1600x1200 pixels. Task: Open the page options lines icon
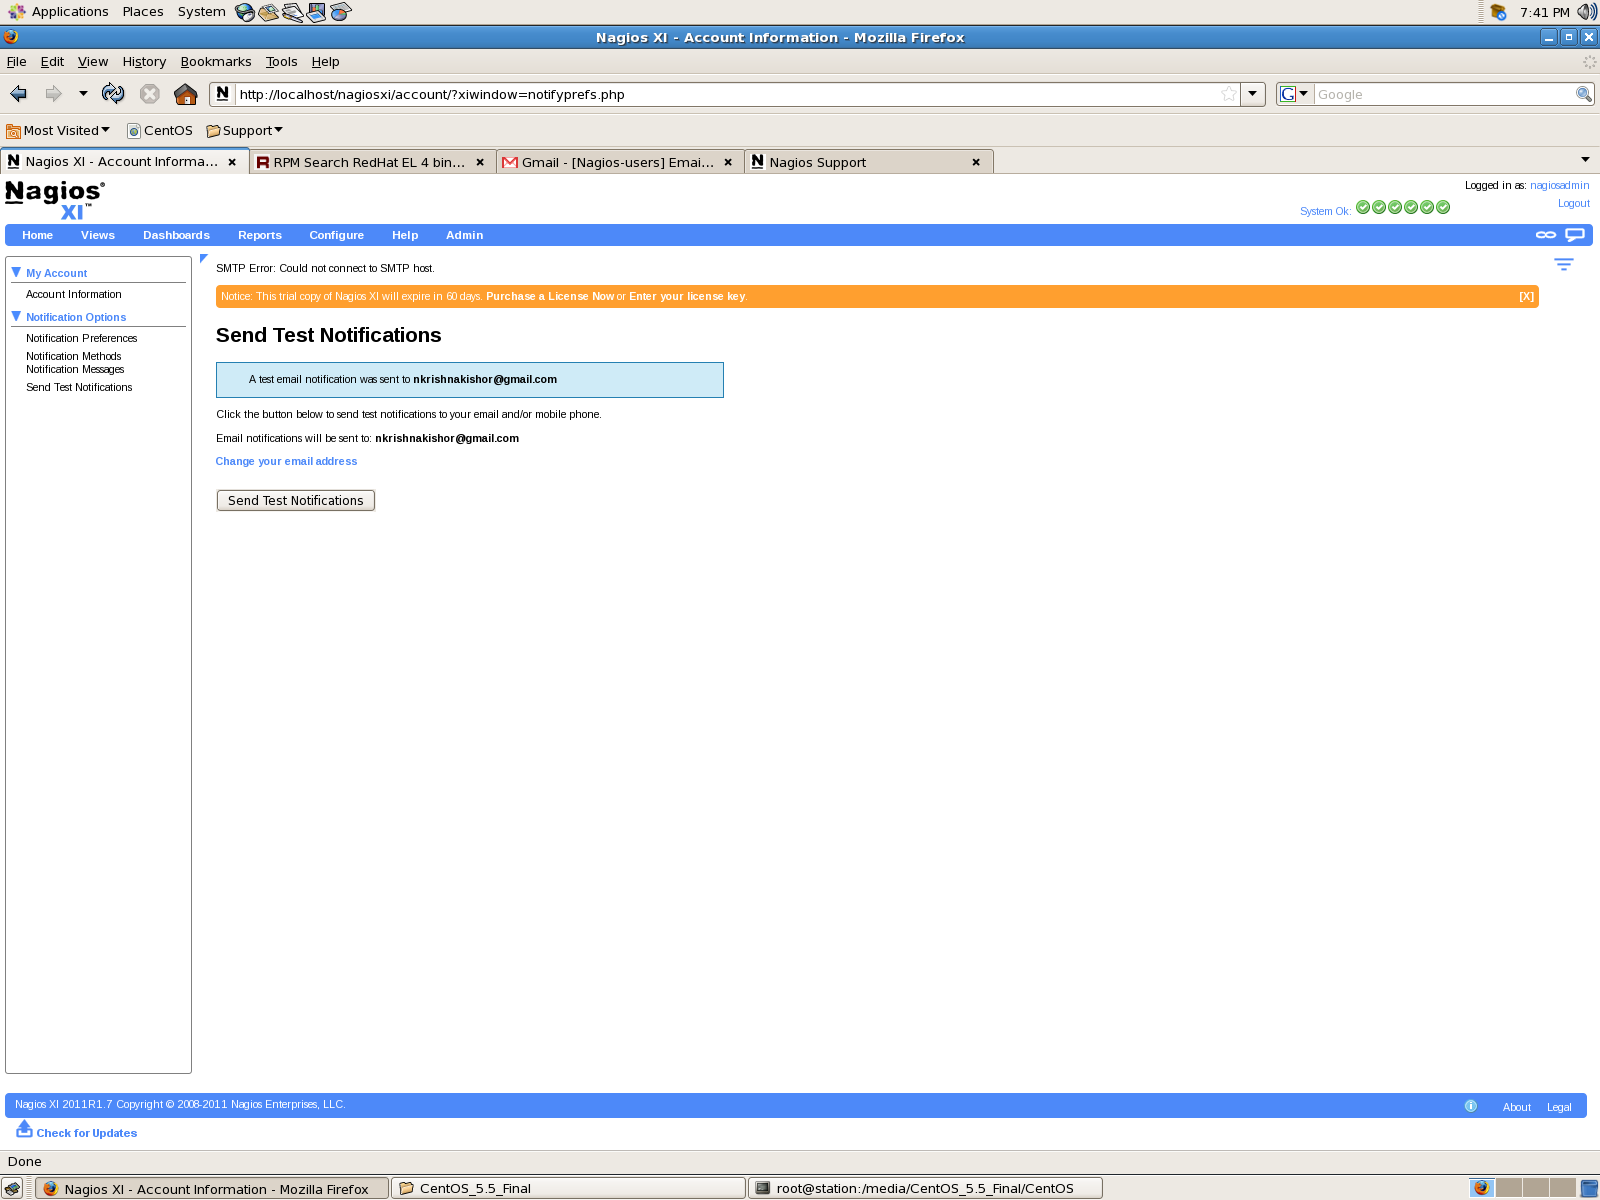pyautogui.click(x=1564, y=264)
